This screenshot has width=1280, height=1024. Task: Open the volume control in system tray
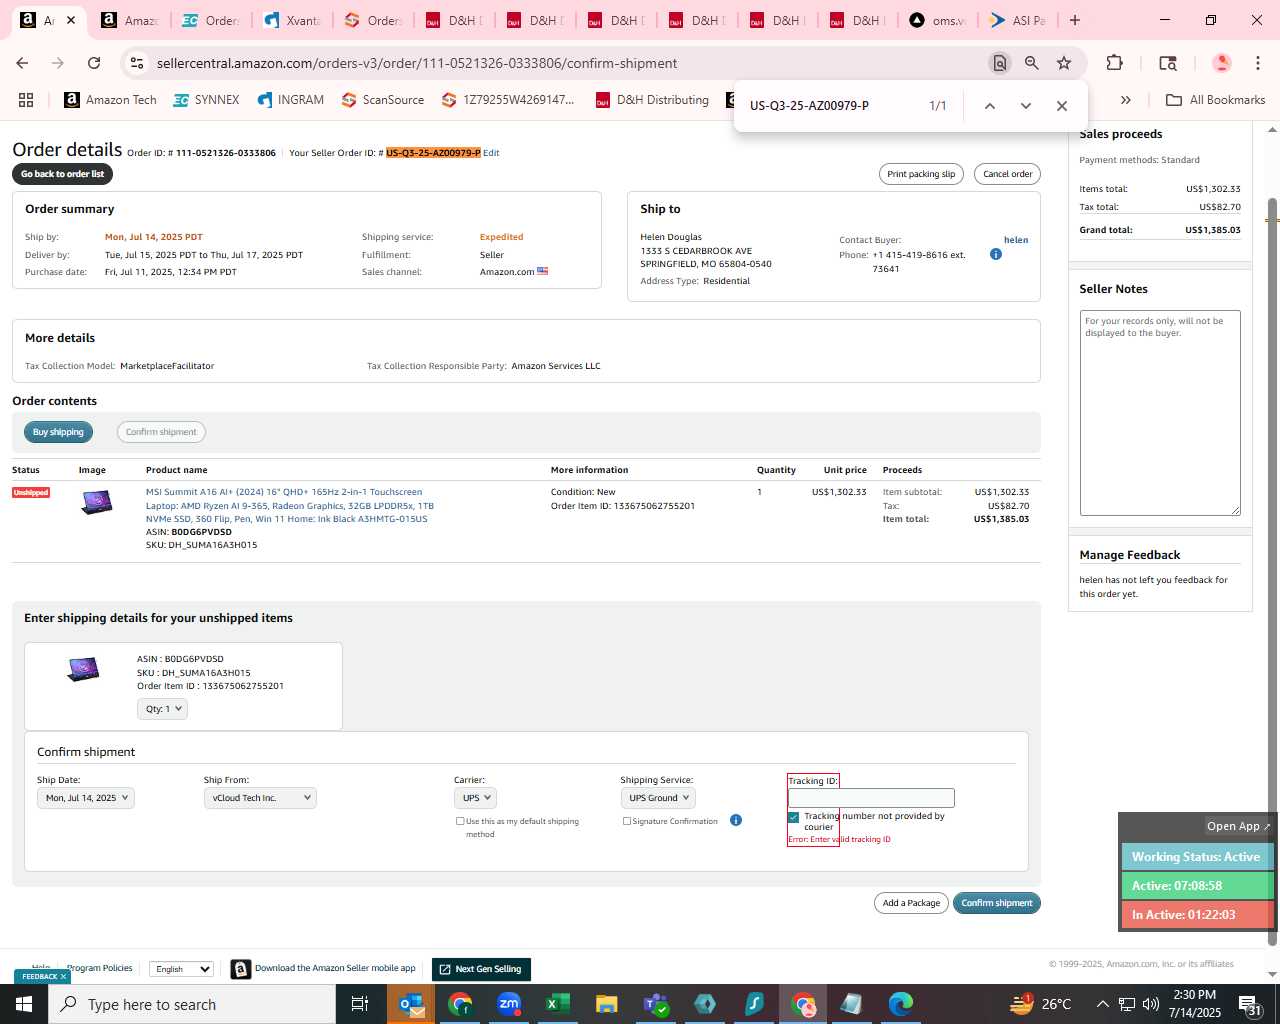click(x=1150, y=1004)
